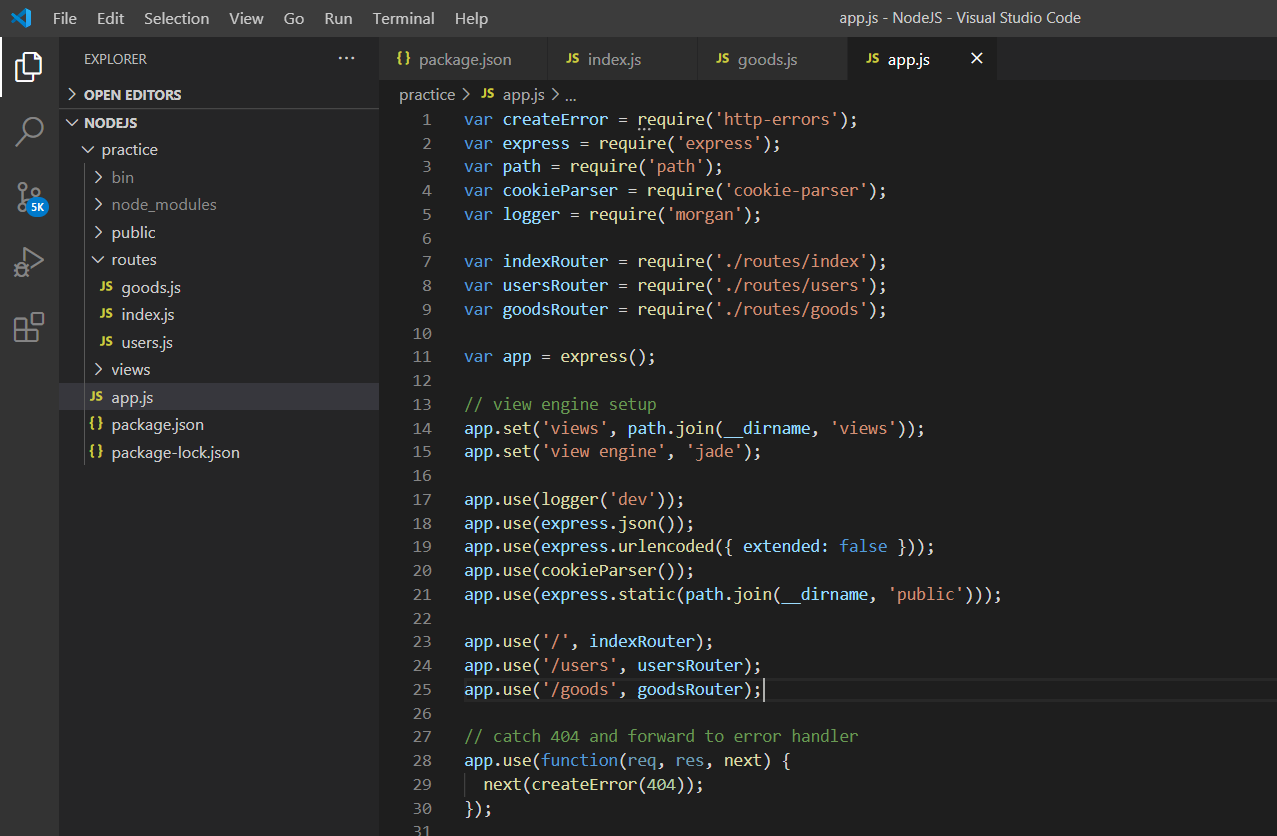This screenshot has width=1277, height=836.
Task: Click the '// view engine setup' comment
Action: [560, 404]
